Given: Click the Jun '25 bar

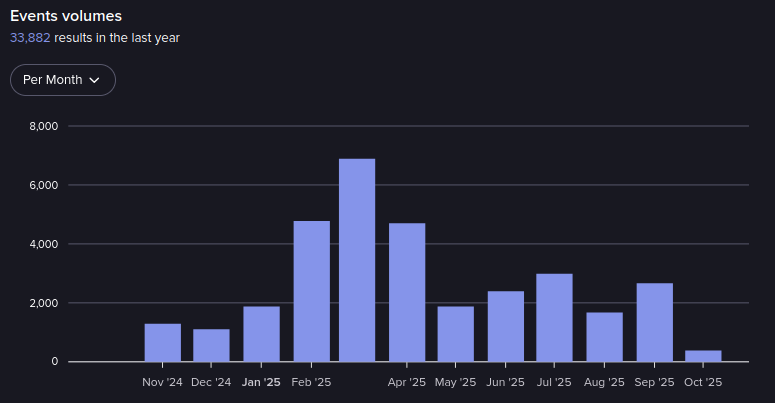Looking at the screenshot, I should (x=505, y=326).
